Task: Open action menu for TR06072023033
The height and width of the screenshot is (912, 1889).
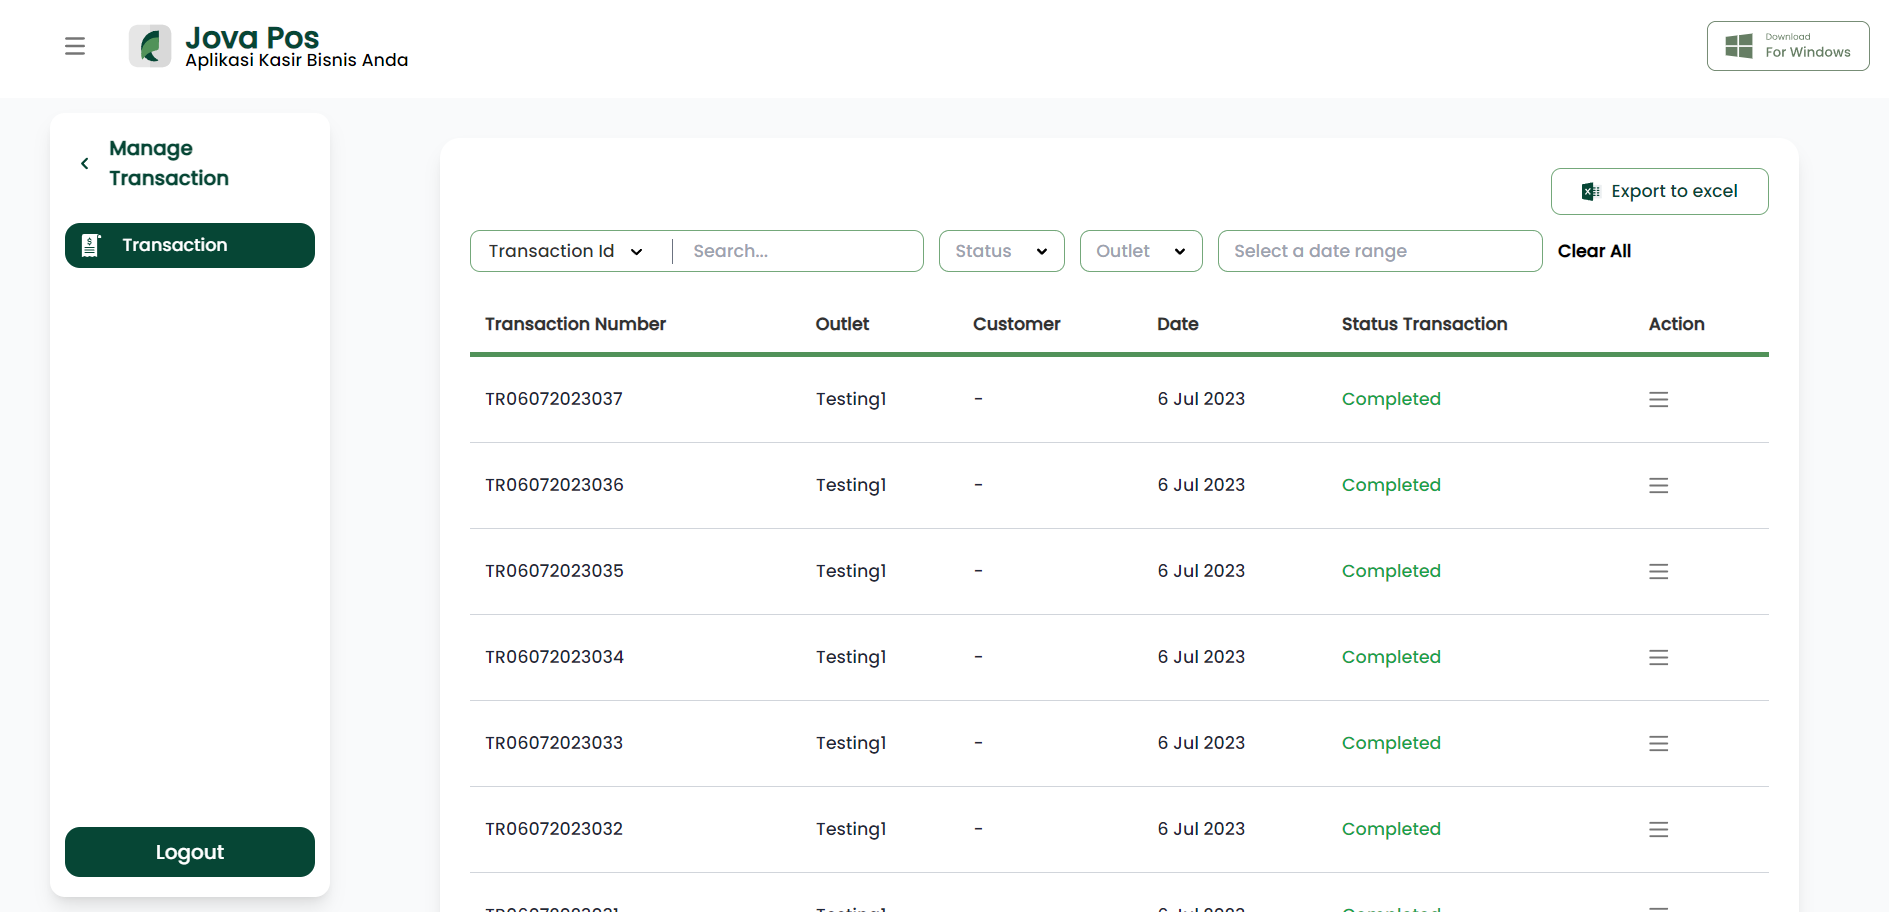Action: [x=1659, y=743]
